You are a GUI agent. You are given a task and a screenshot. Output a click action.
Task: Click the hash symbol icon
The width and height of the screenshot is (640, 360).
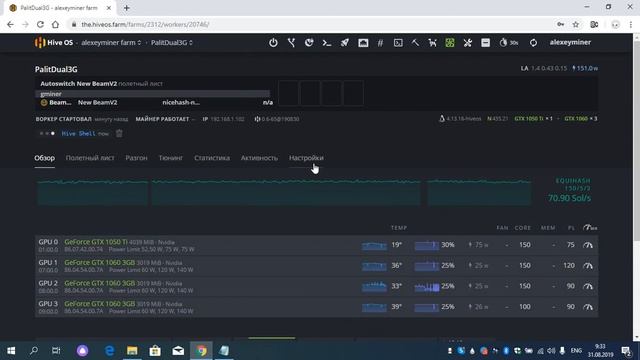(x=380, y=43)
